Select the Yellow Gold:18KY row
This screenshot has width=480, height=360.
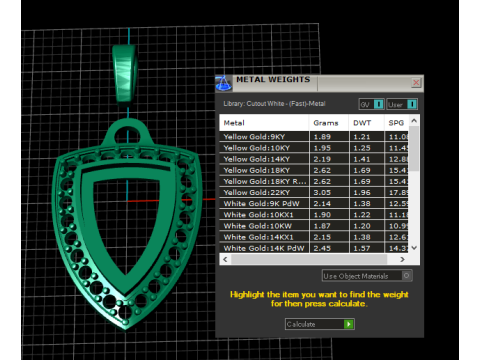(x=314, y=170)
